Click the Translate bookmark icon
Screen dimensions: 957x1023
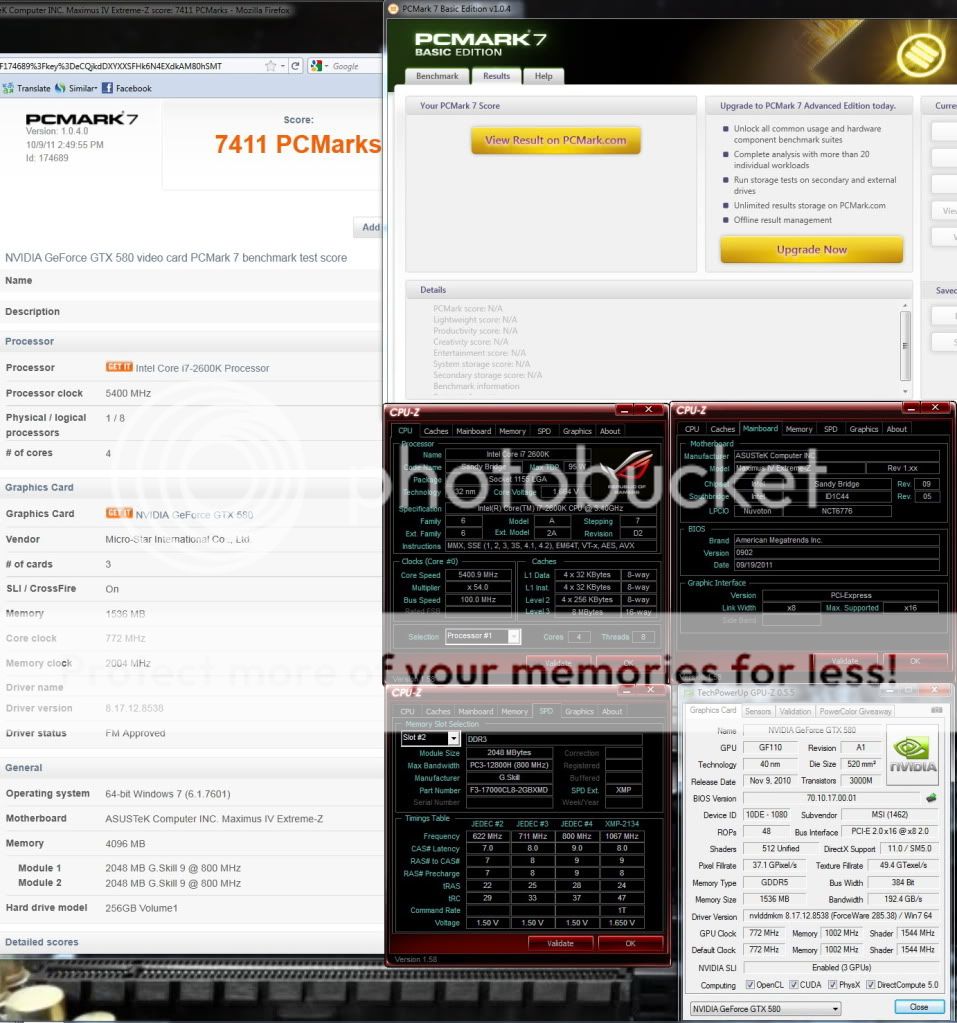9,88
